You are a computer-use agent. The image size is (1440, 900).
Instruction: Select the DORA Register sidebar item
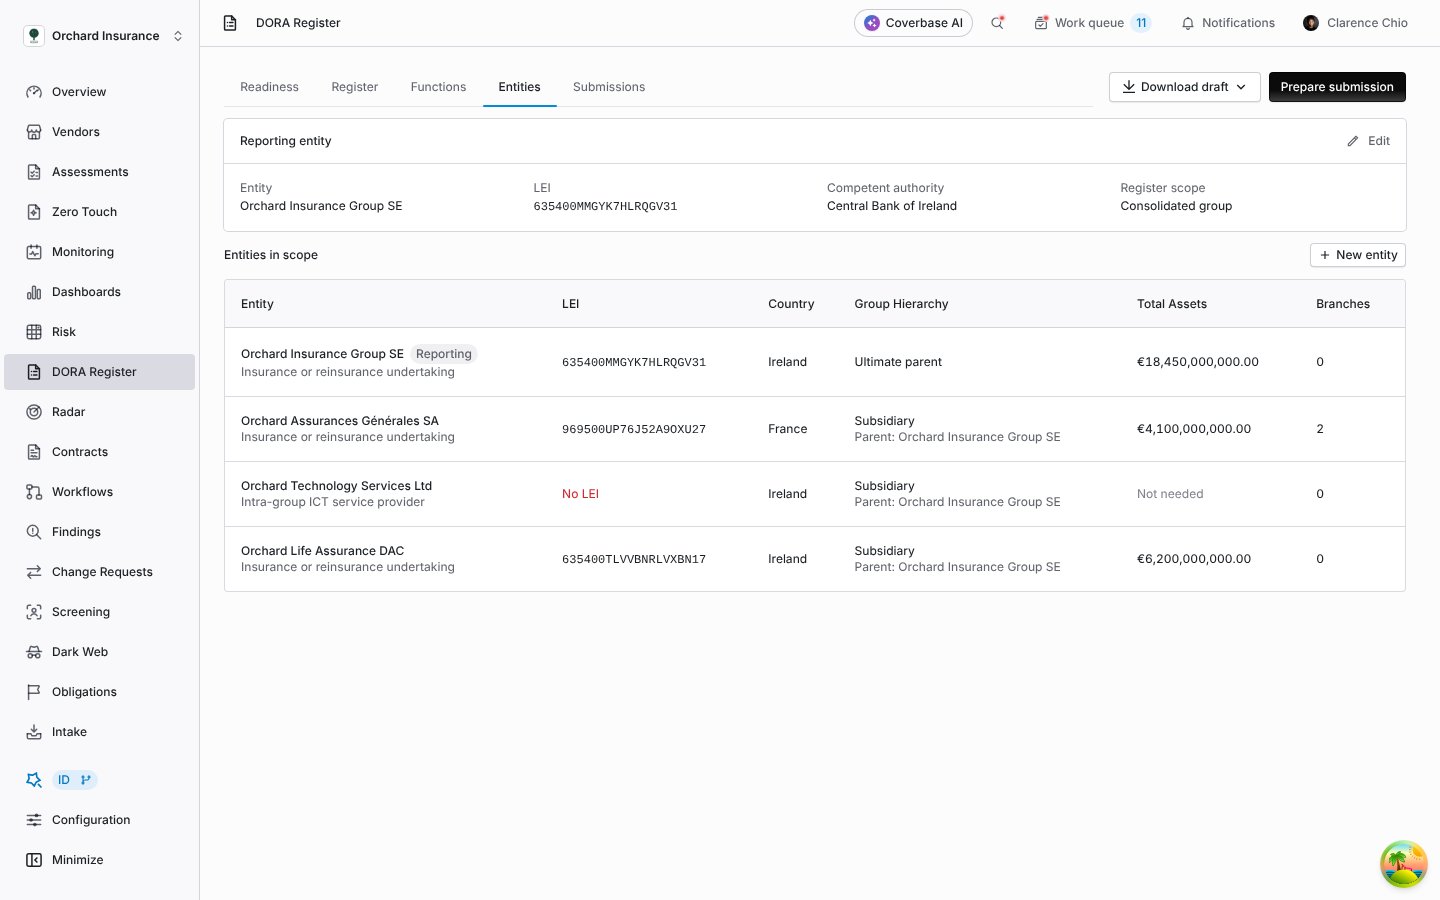tap(99, 372)
